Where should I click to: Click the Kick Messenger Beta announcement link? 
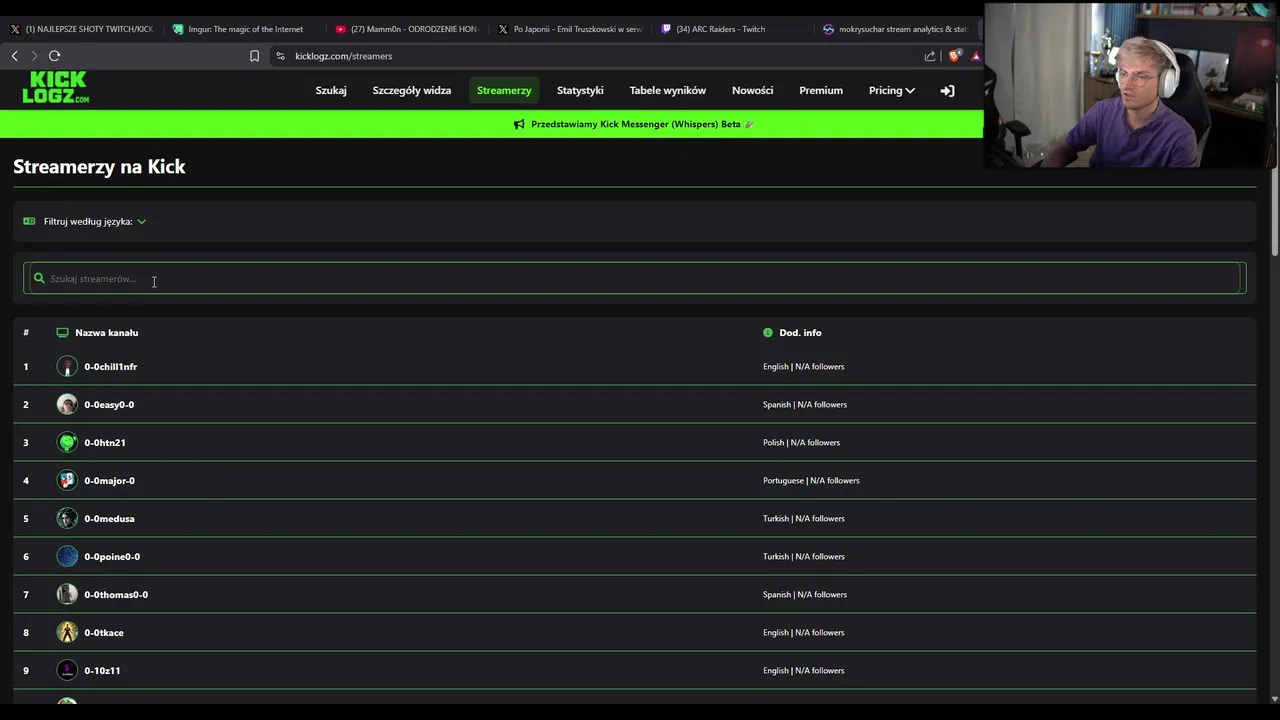click(x=636, y=124)
